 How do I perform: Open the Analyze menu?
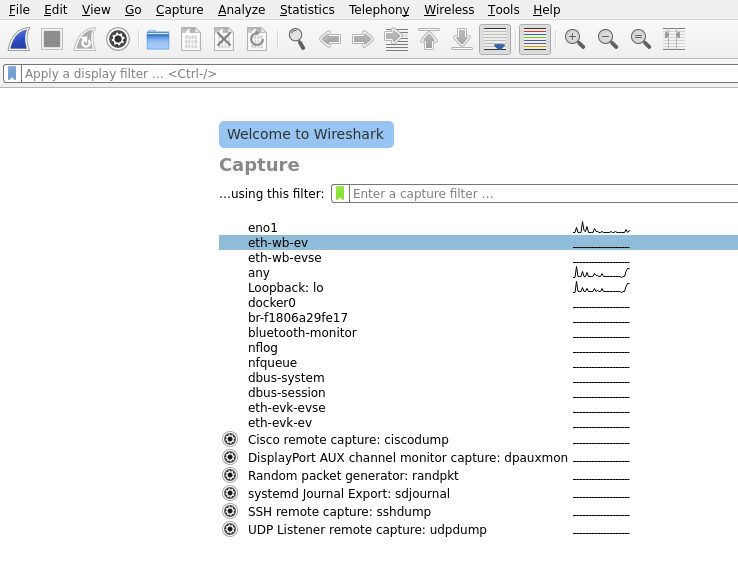pyautogui.click(x=241, y=9)
